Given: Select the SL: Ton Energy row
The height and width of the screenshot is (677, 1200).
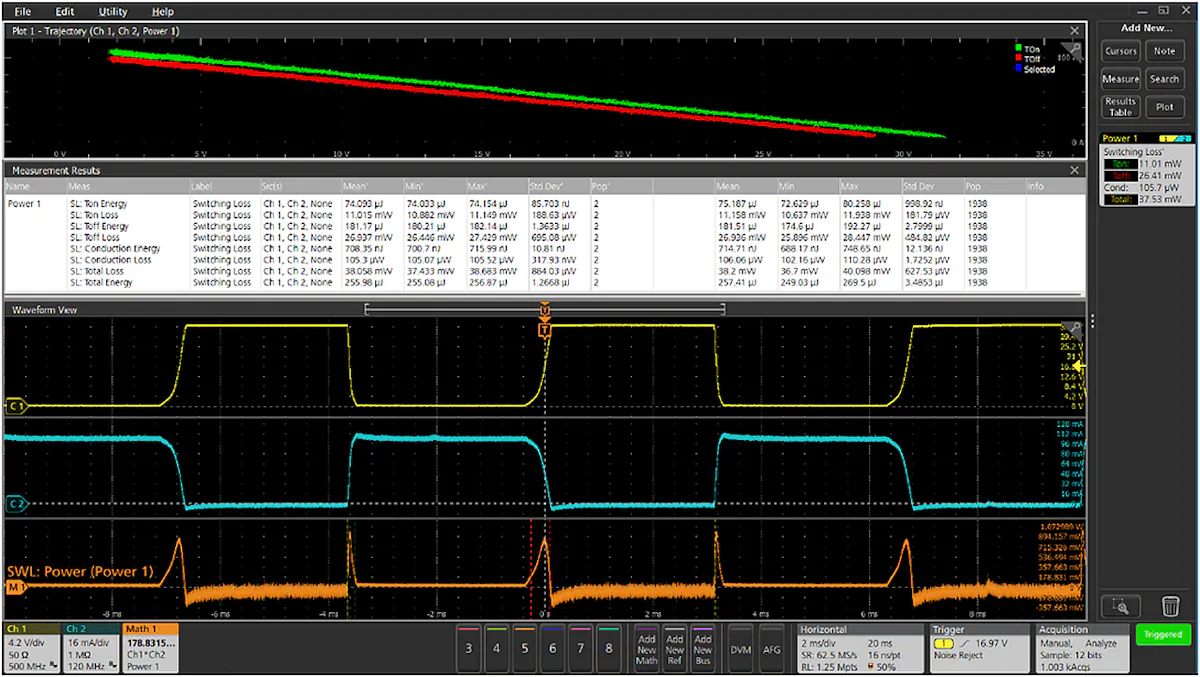Looking at the screenshot, I should [x=544, y=204].
